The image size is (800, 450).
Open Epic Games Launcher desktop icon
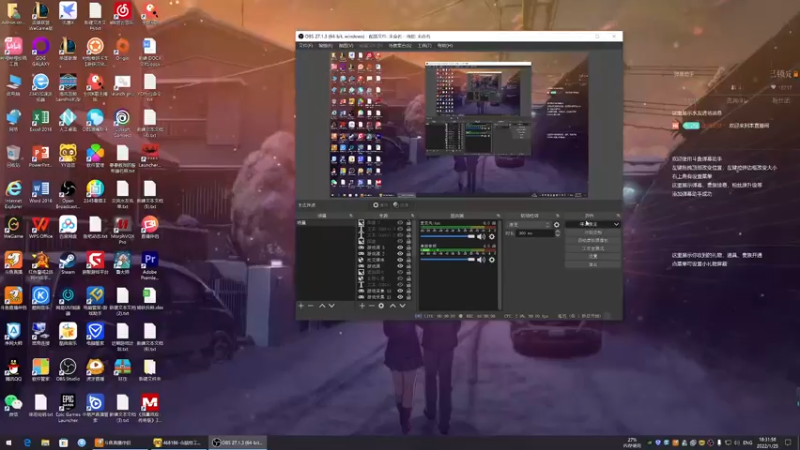67,408
